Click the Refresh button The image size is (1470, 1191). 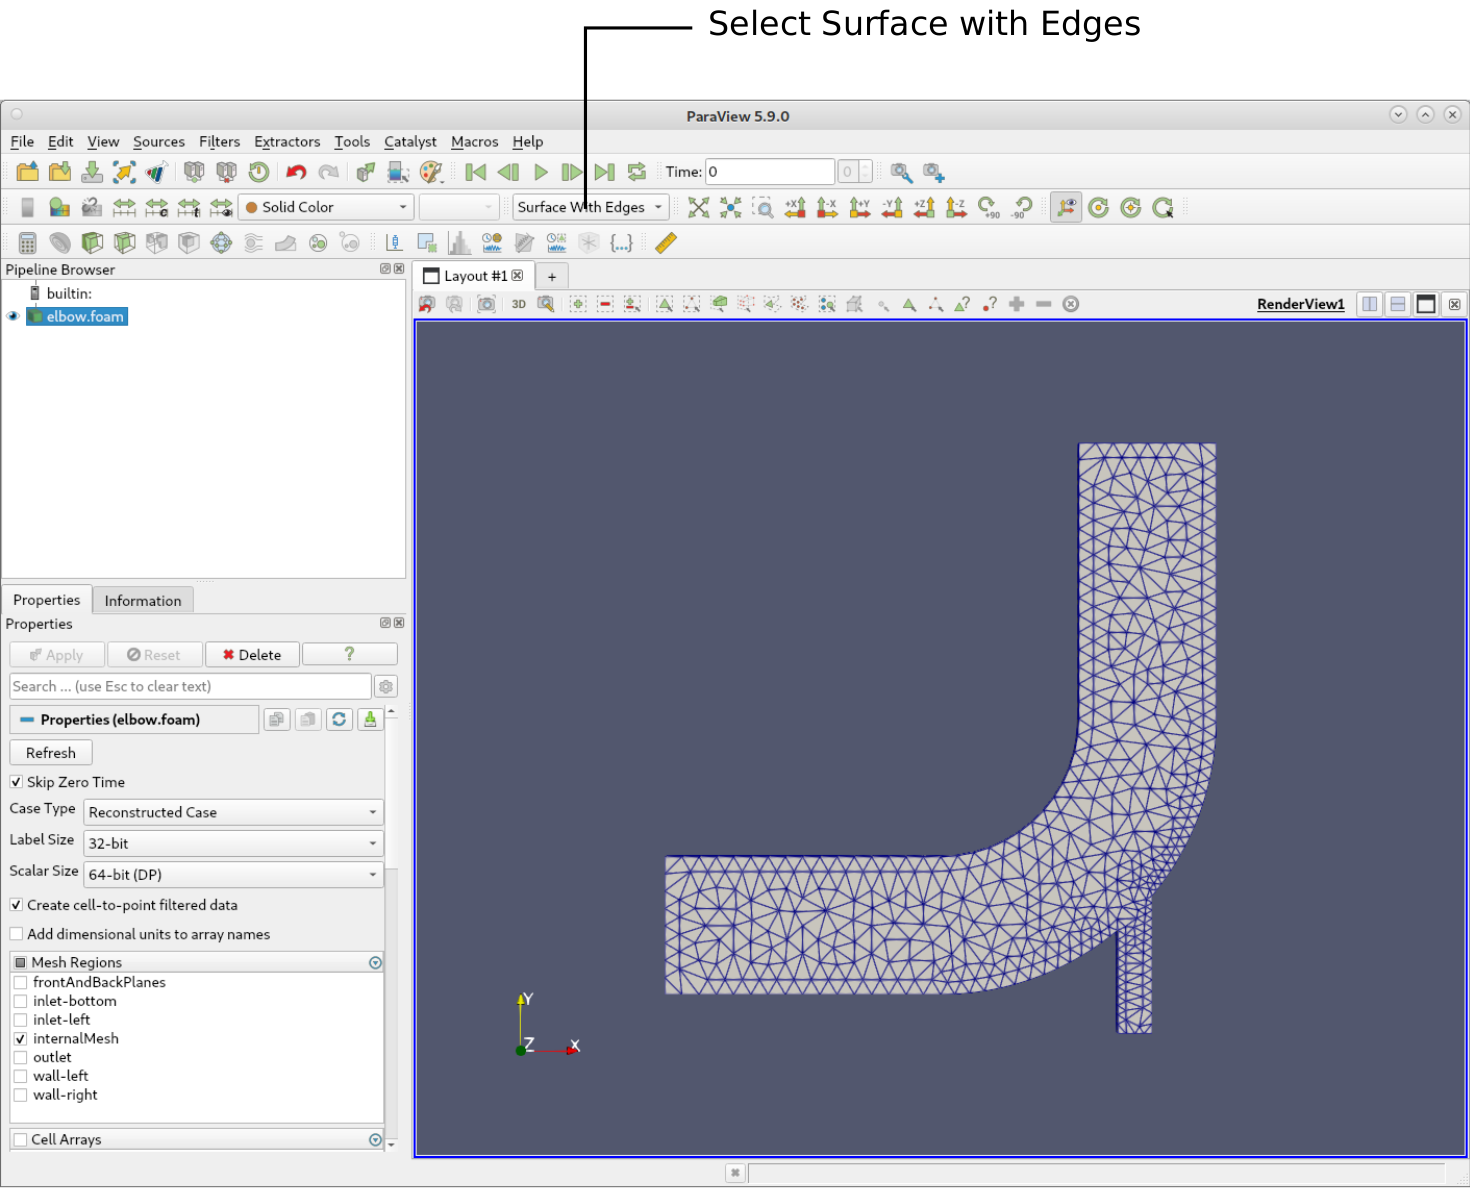pyautogui.click(x=51, y=753)
